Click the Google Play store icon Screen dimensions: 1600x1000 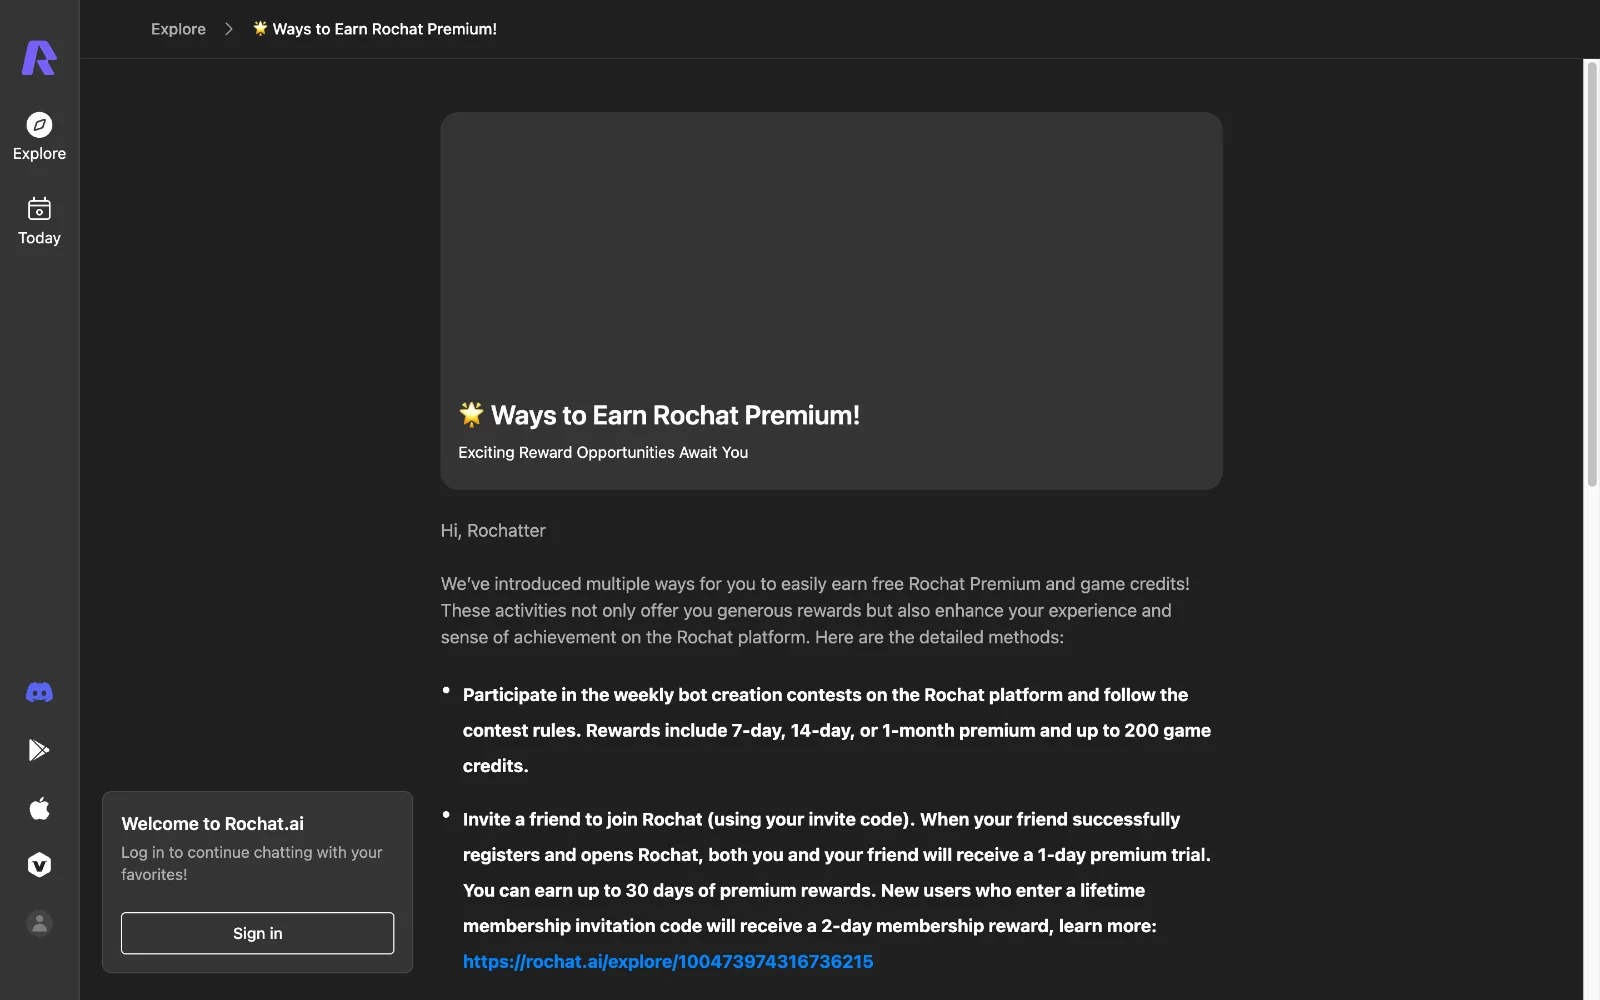(x=39, y=750)
